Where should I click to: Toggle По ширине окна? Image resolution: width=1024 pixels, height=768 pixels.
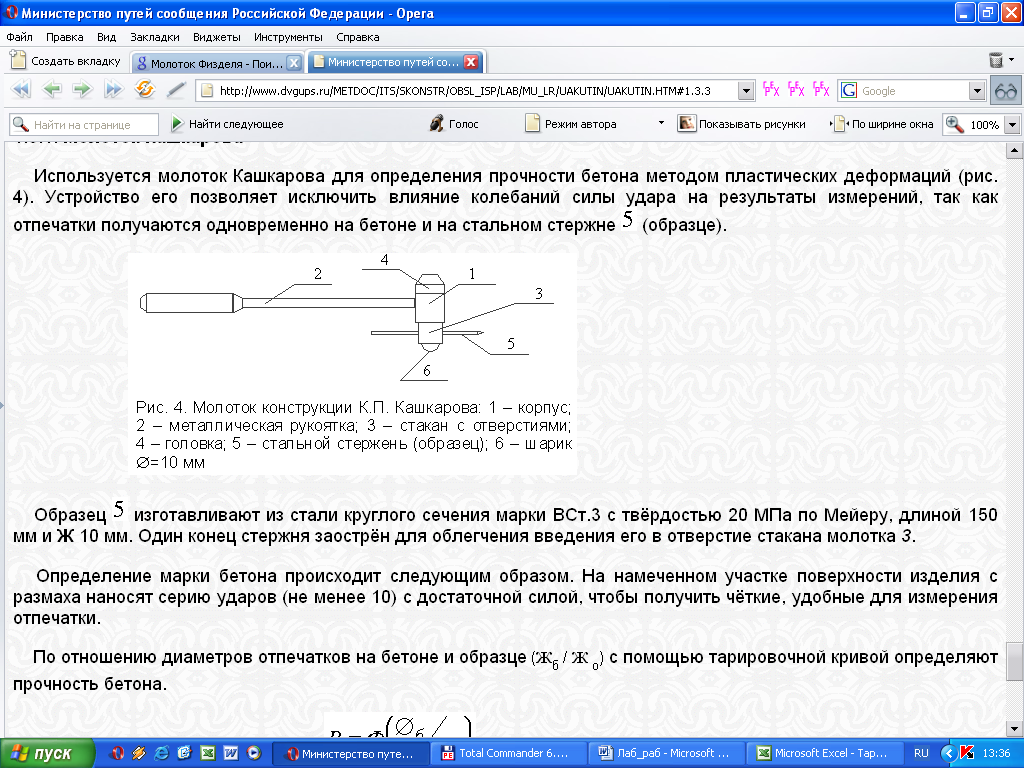coord(881,124)
